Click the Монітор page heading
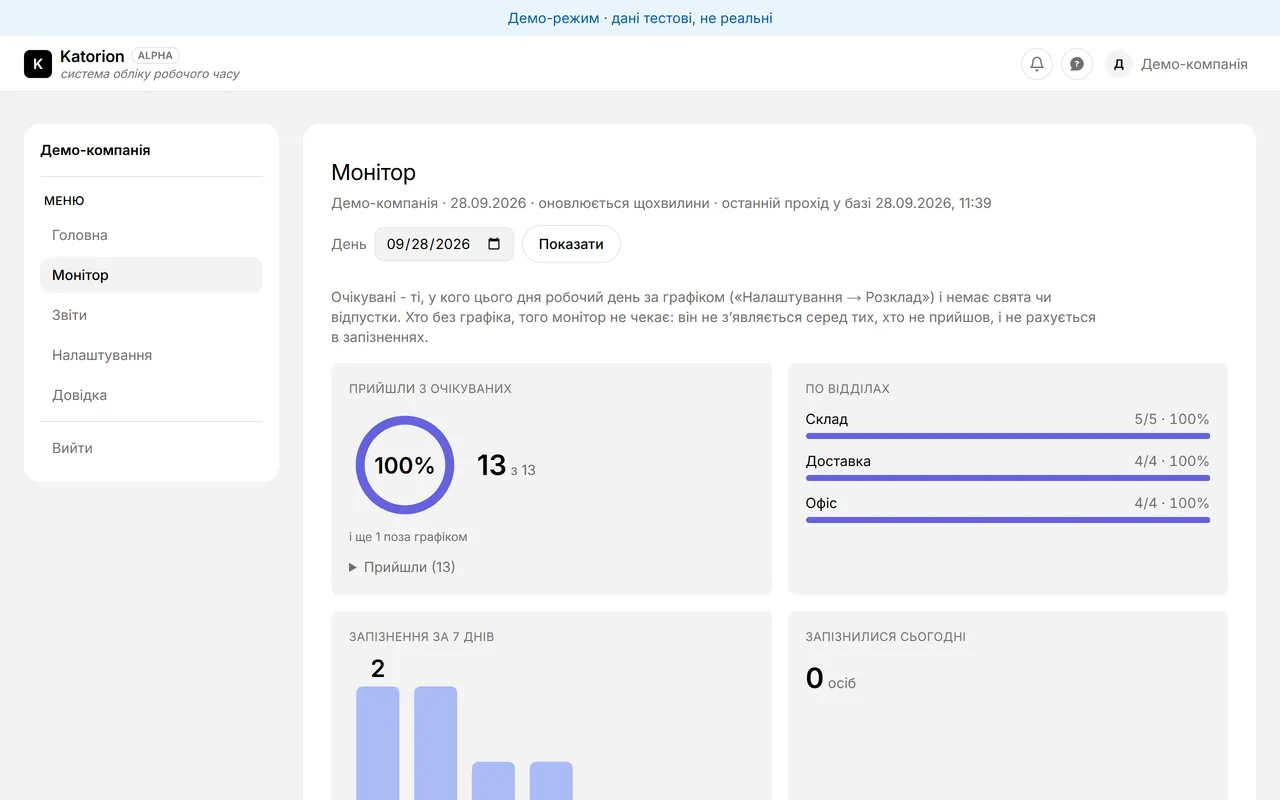This screenshot has width=1280, height=800. pyautogui.click(x=373, y=172)
